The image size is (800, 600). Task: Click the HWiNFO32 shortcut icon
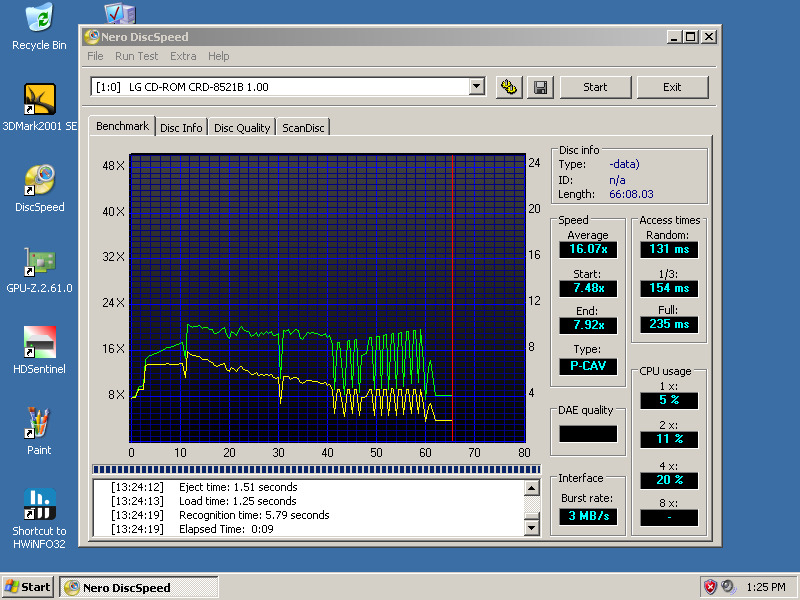coord(39,504)
